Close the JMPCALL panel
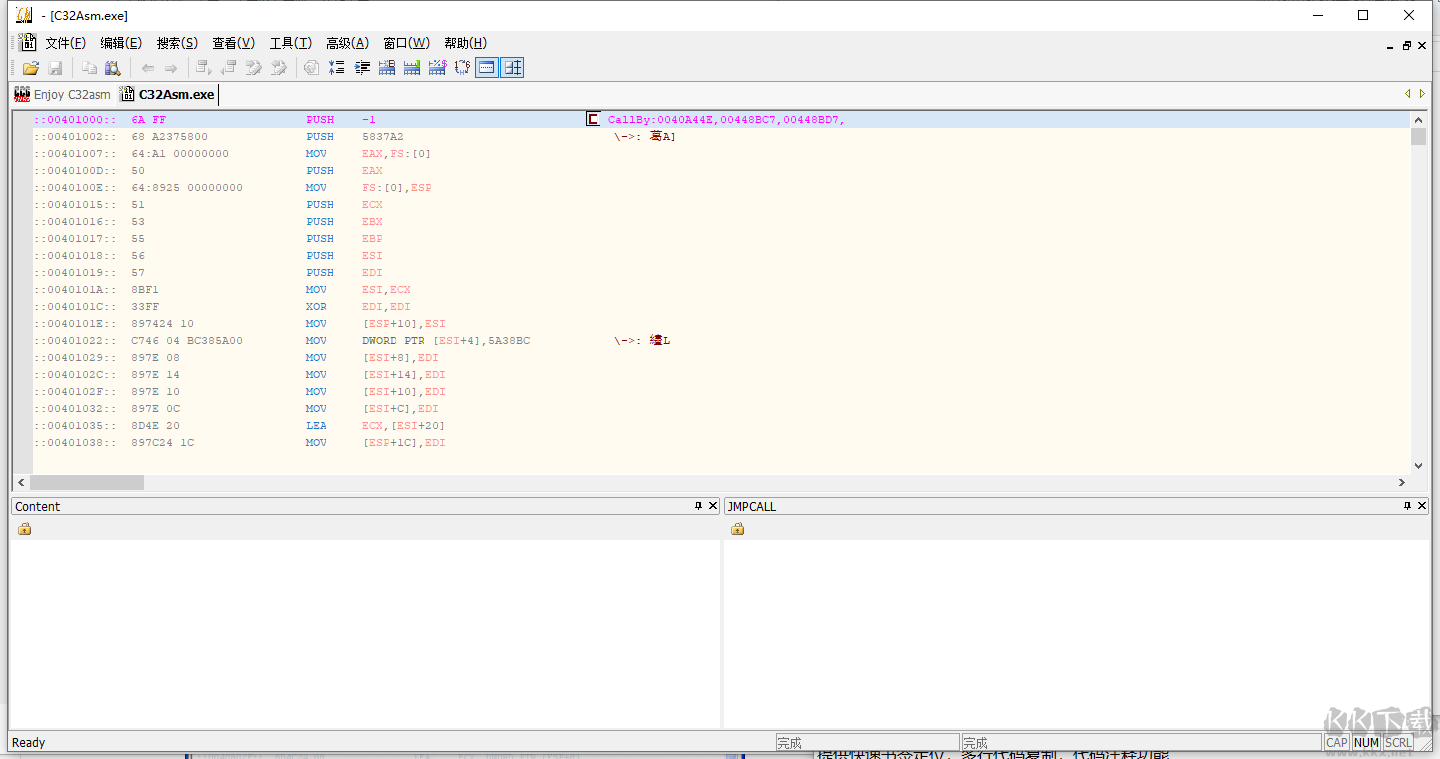Image resolution: width=1440 pixels, height=759 pixels. tap(1422, 506)
